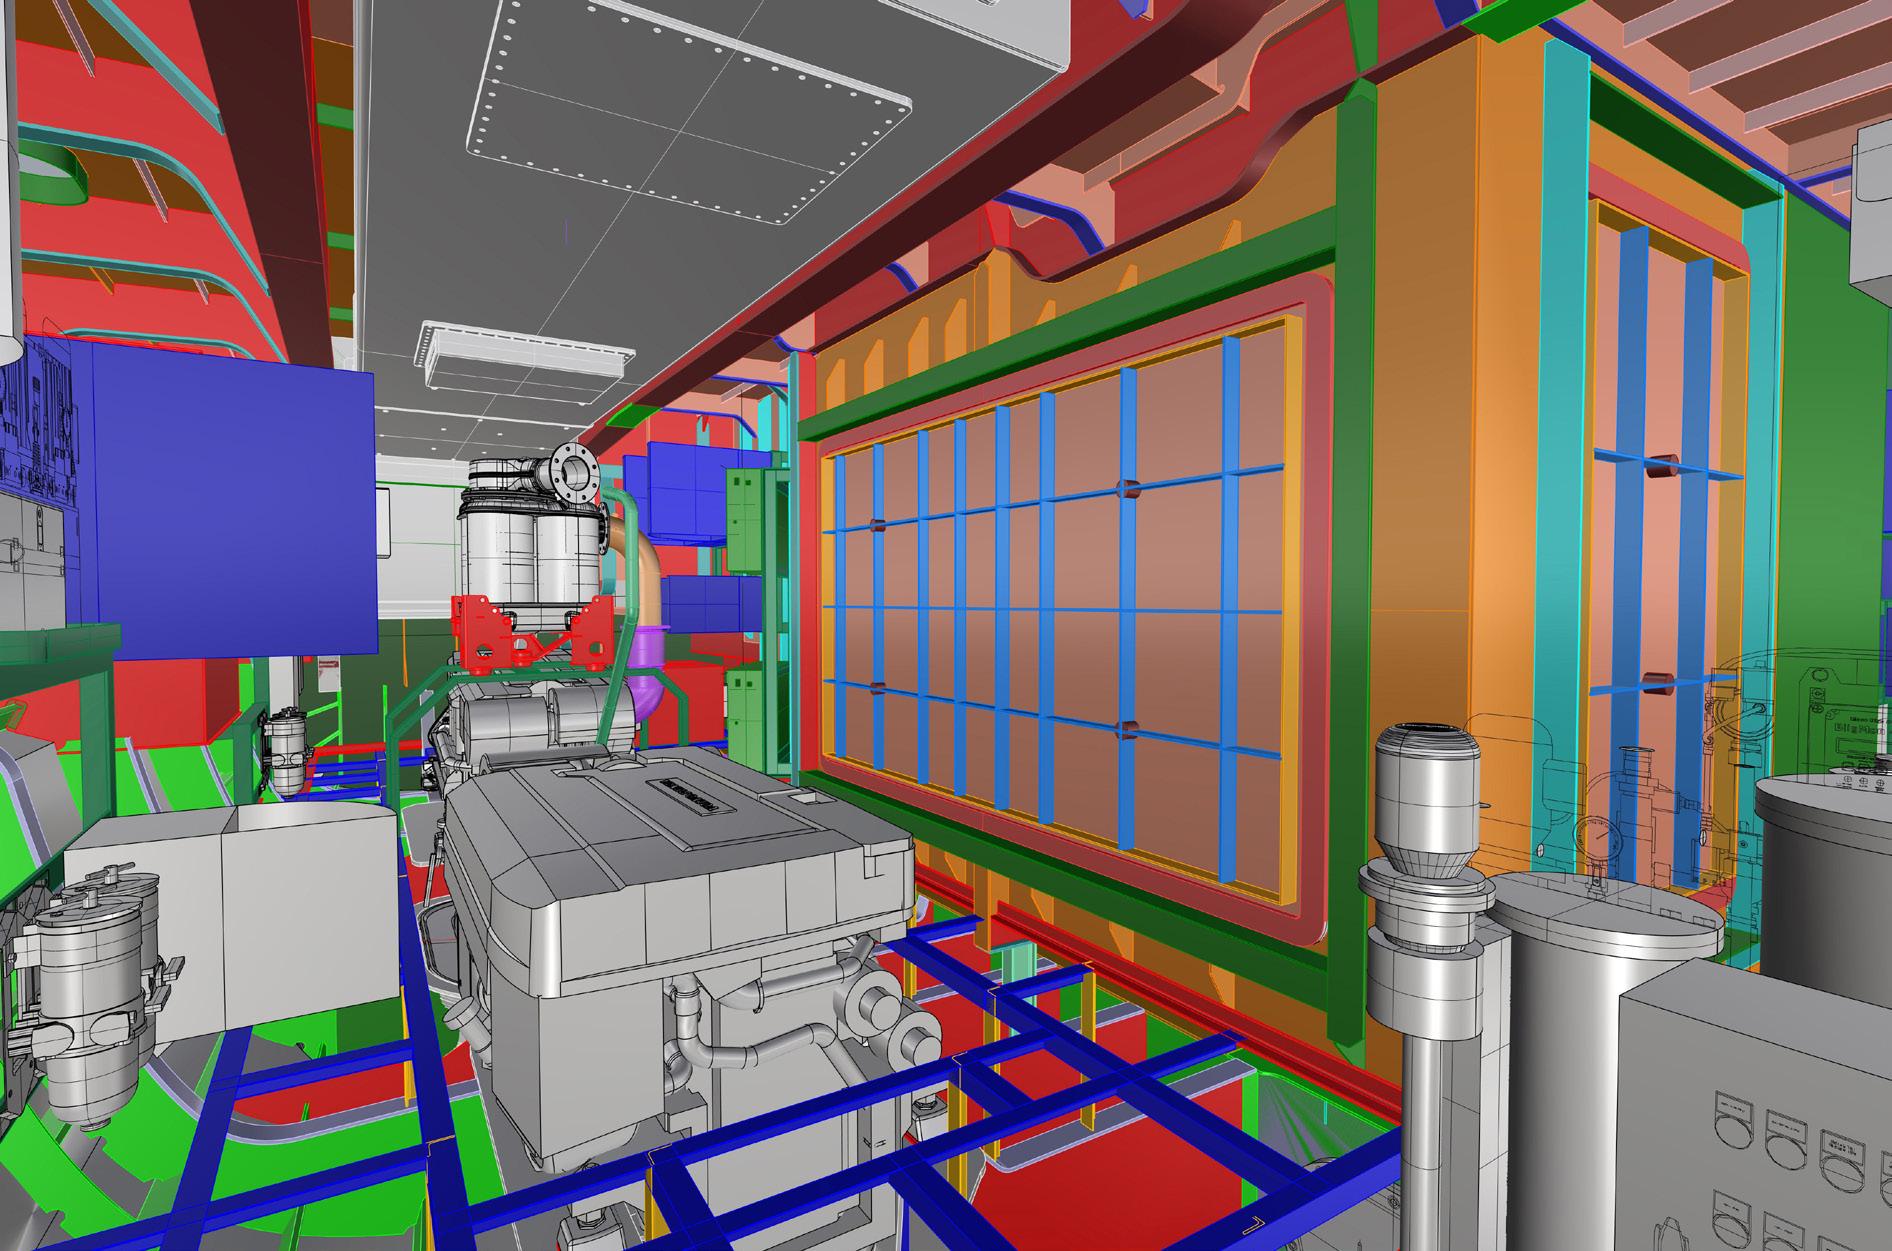Pick the purple pipe elbow
Image resolution: width=1892 pixels, height=1251 pixels.
point(649,677)
